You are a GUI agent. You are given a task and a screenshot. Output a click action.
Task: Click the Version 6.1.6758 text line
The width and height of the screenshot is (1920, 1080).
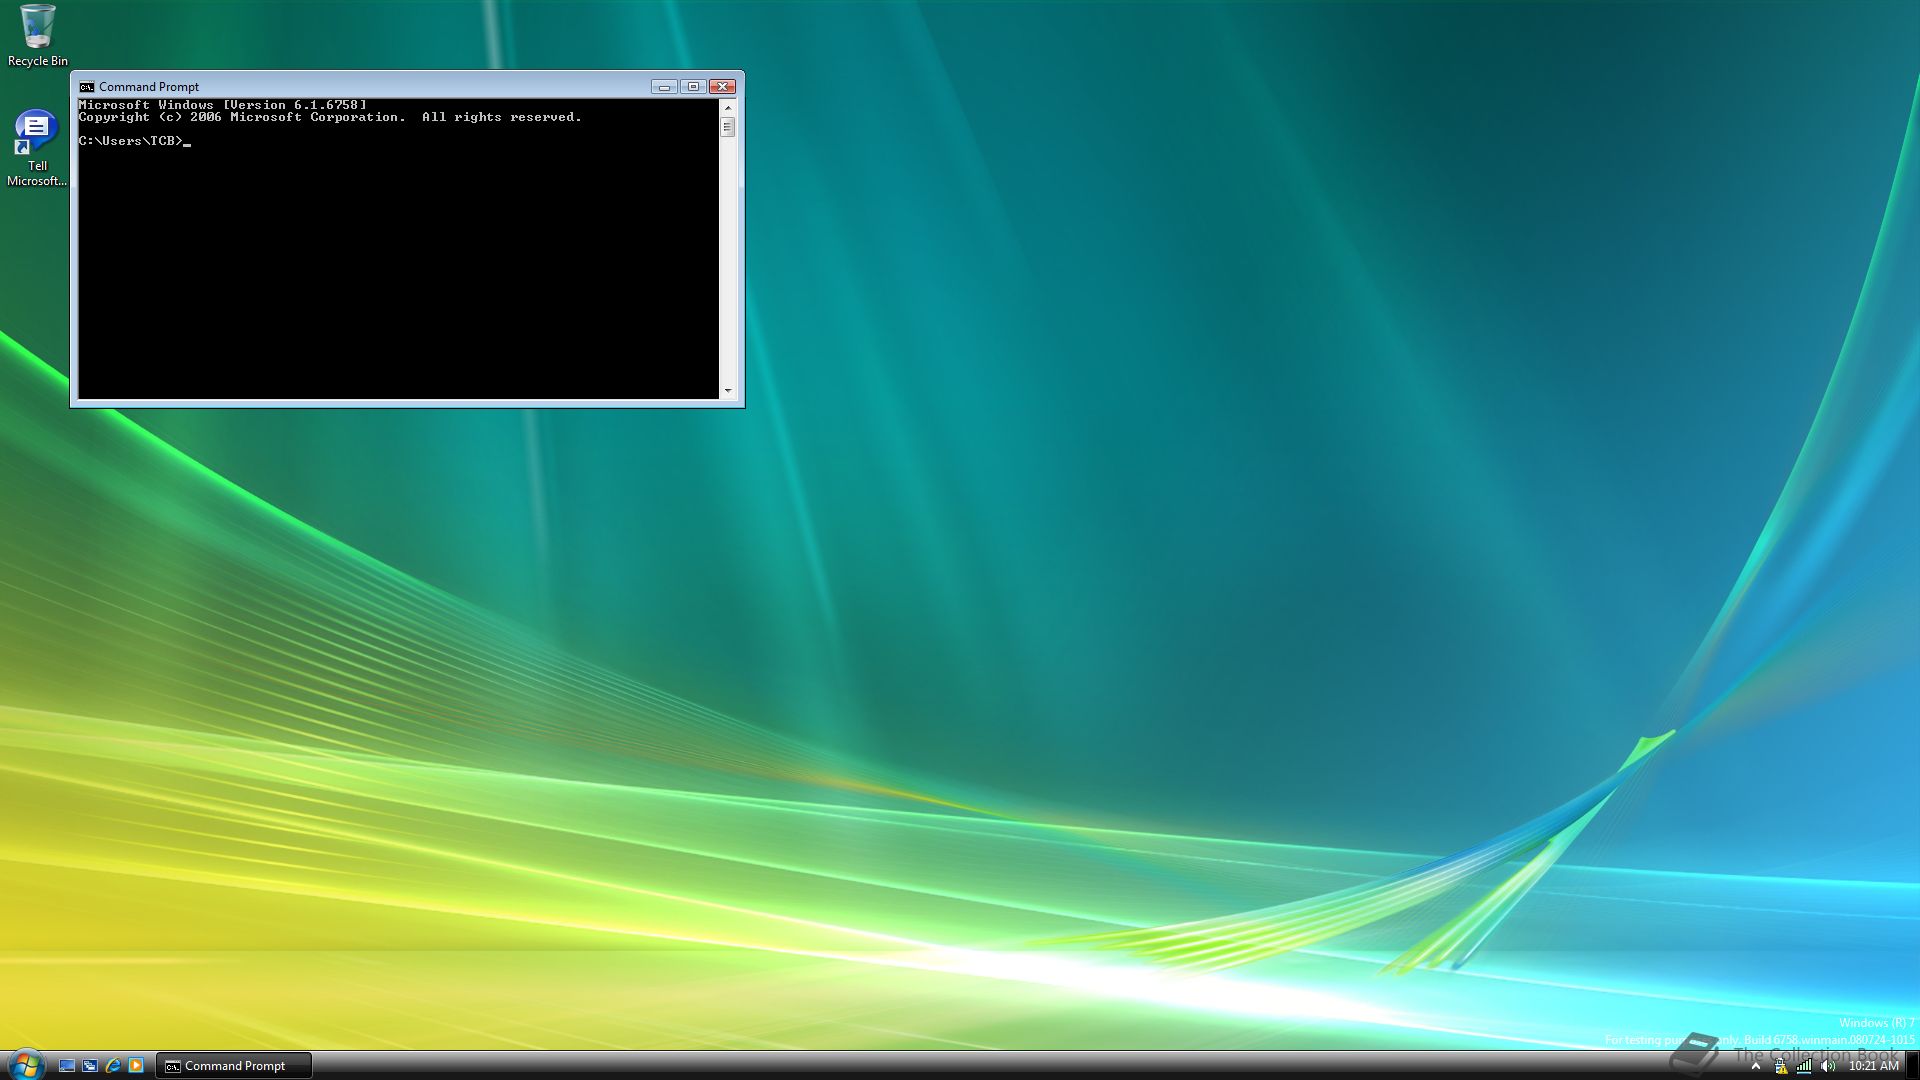[222, 105]
